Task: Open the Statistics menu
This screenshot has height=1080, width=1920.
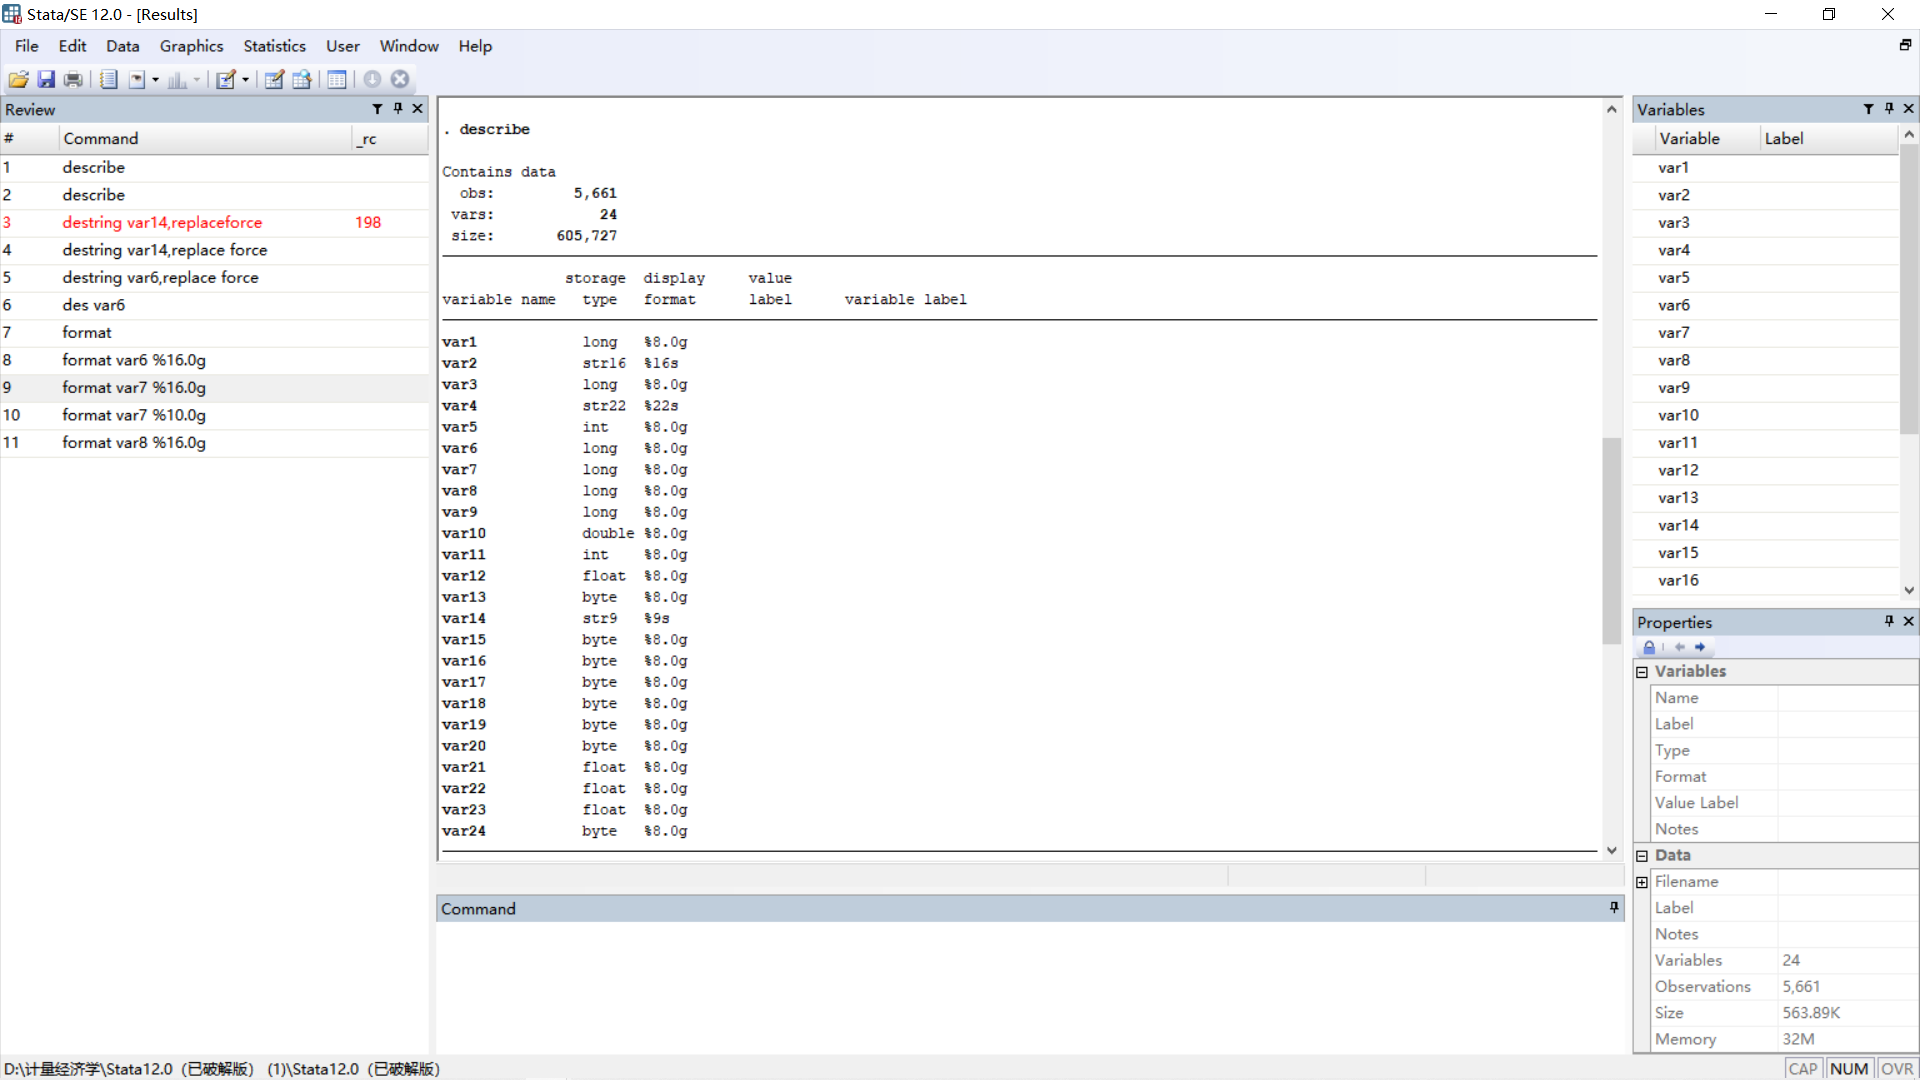Action: [x=273, y=45]
